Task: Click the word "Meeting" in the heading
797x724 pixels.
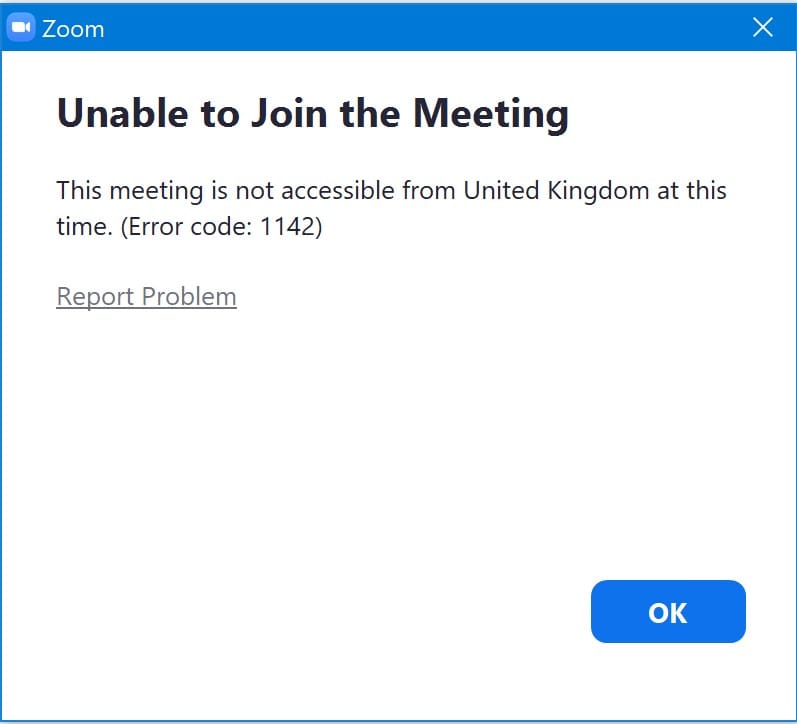Action: [x=491, y=114]
